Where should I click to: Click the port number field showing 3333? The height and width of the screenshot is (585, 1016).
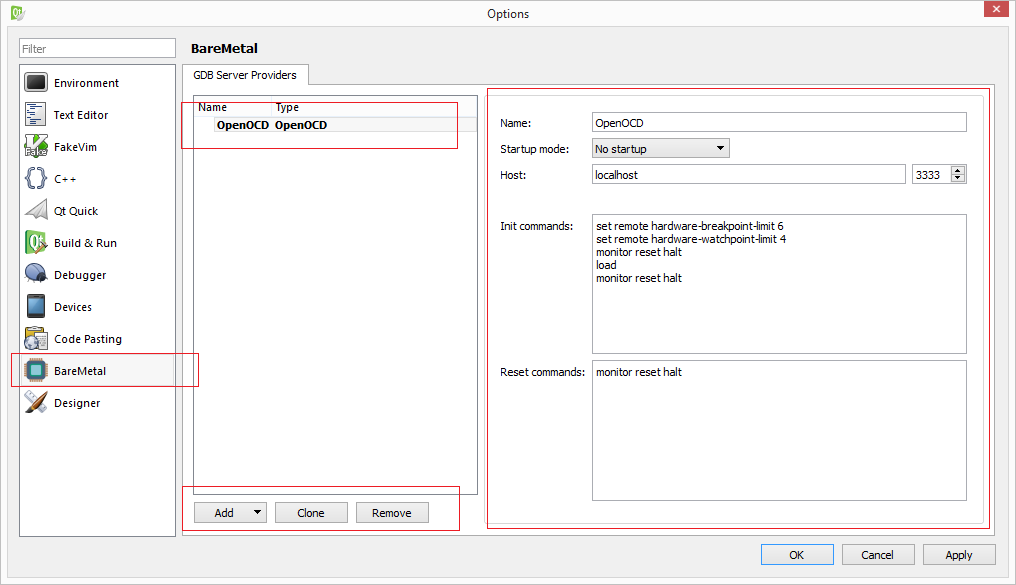(x=931, y=175)
